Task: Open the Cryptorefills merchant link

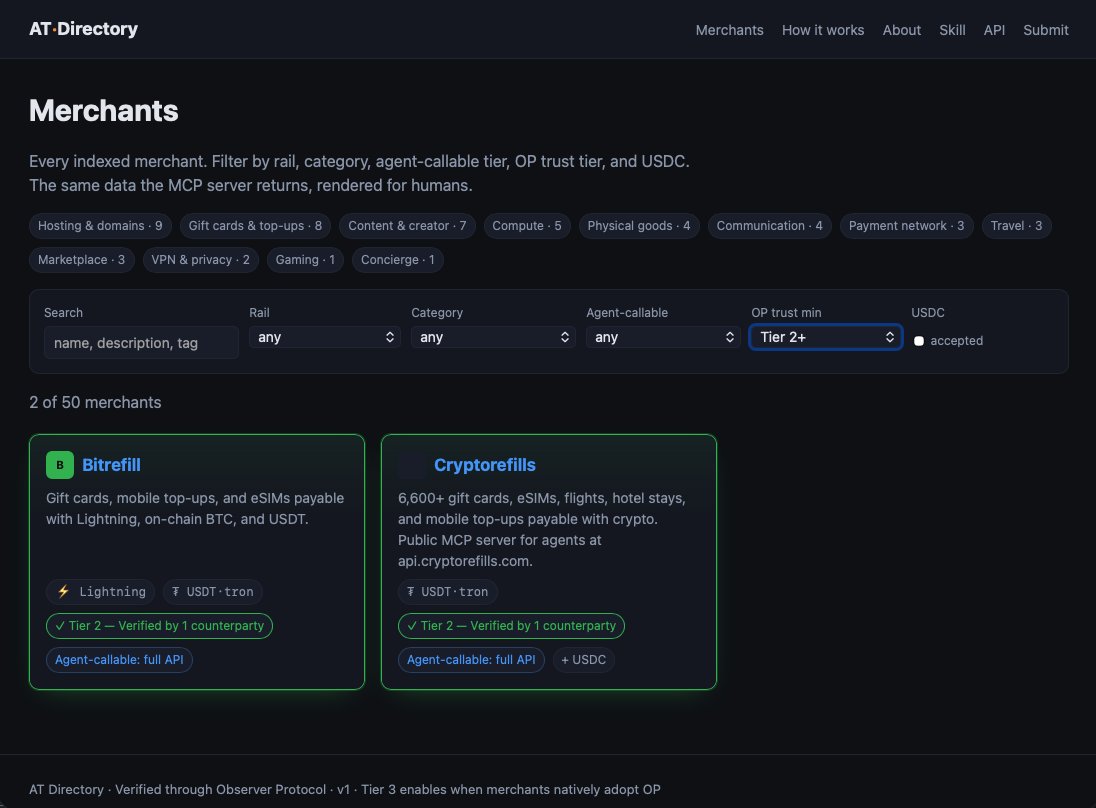Action: click(484, 465)
